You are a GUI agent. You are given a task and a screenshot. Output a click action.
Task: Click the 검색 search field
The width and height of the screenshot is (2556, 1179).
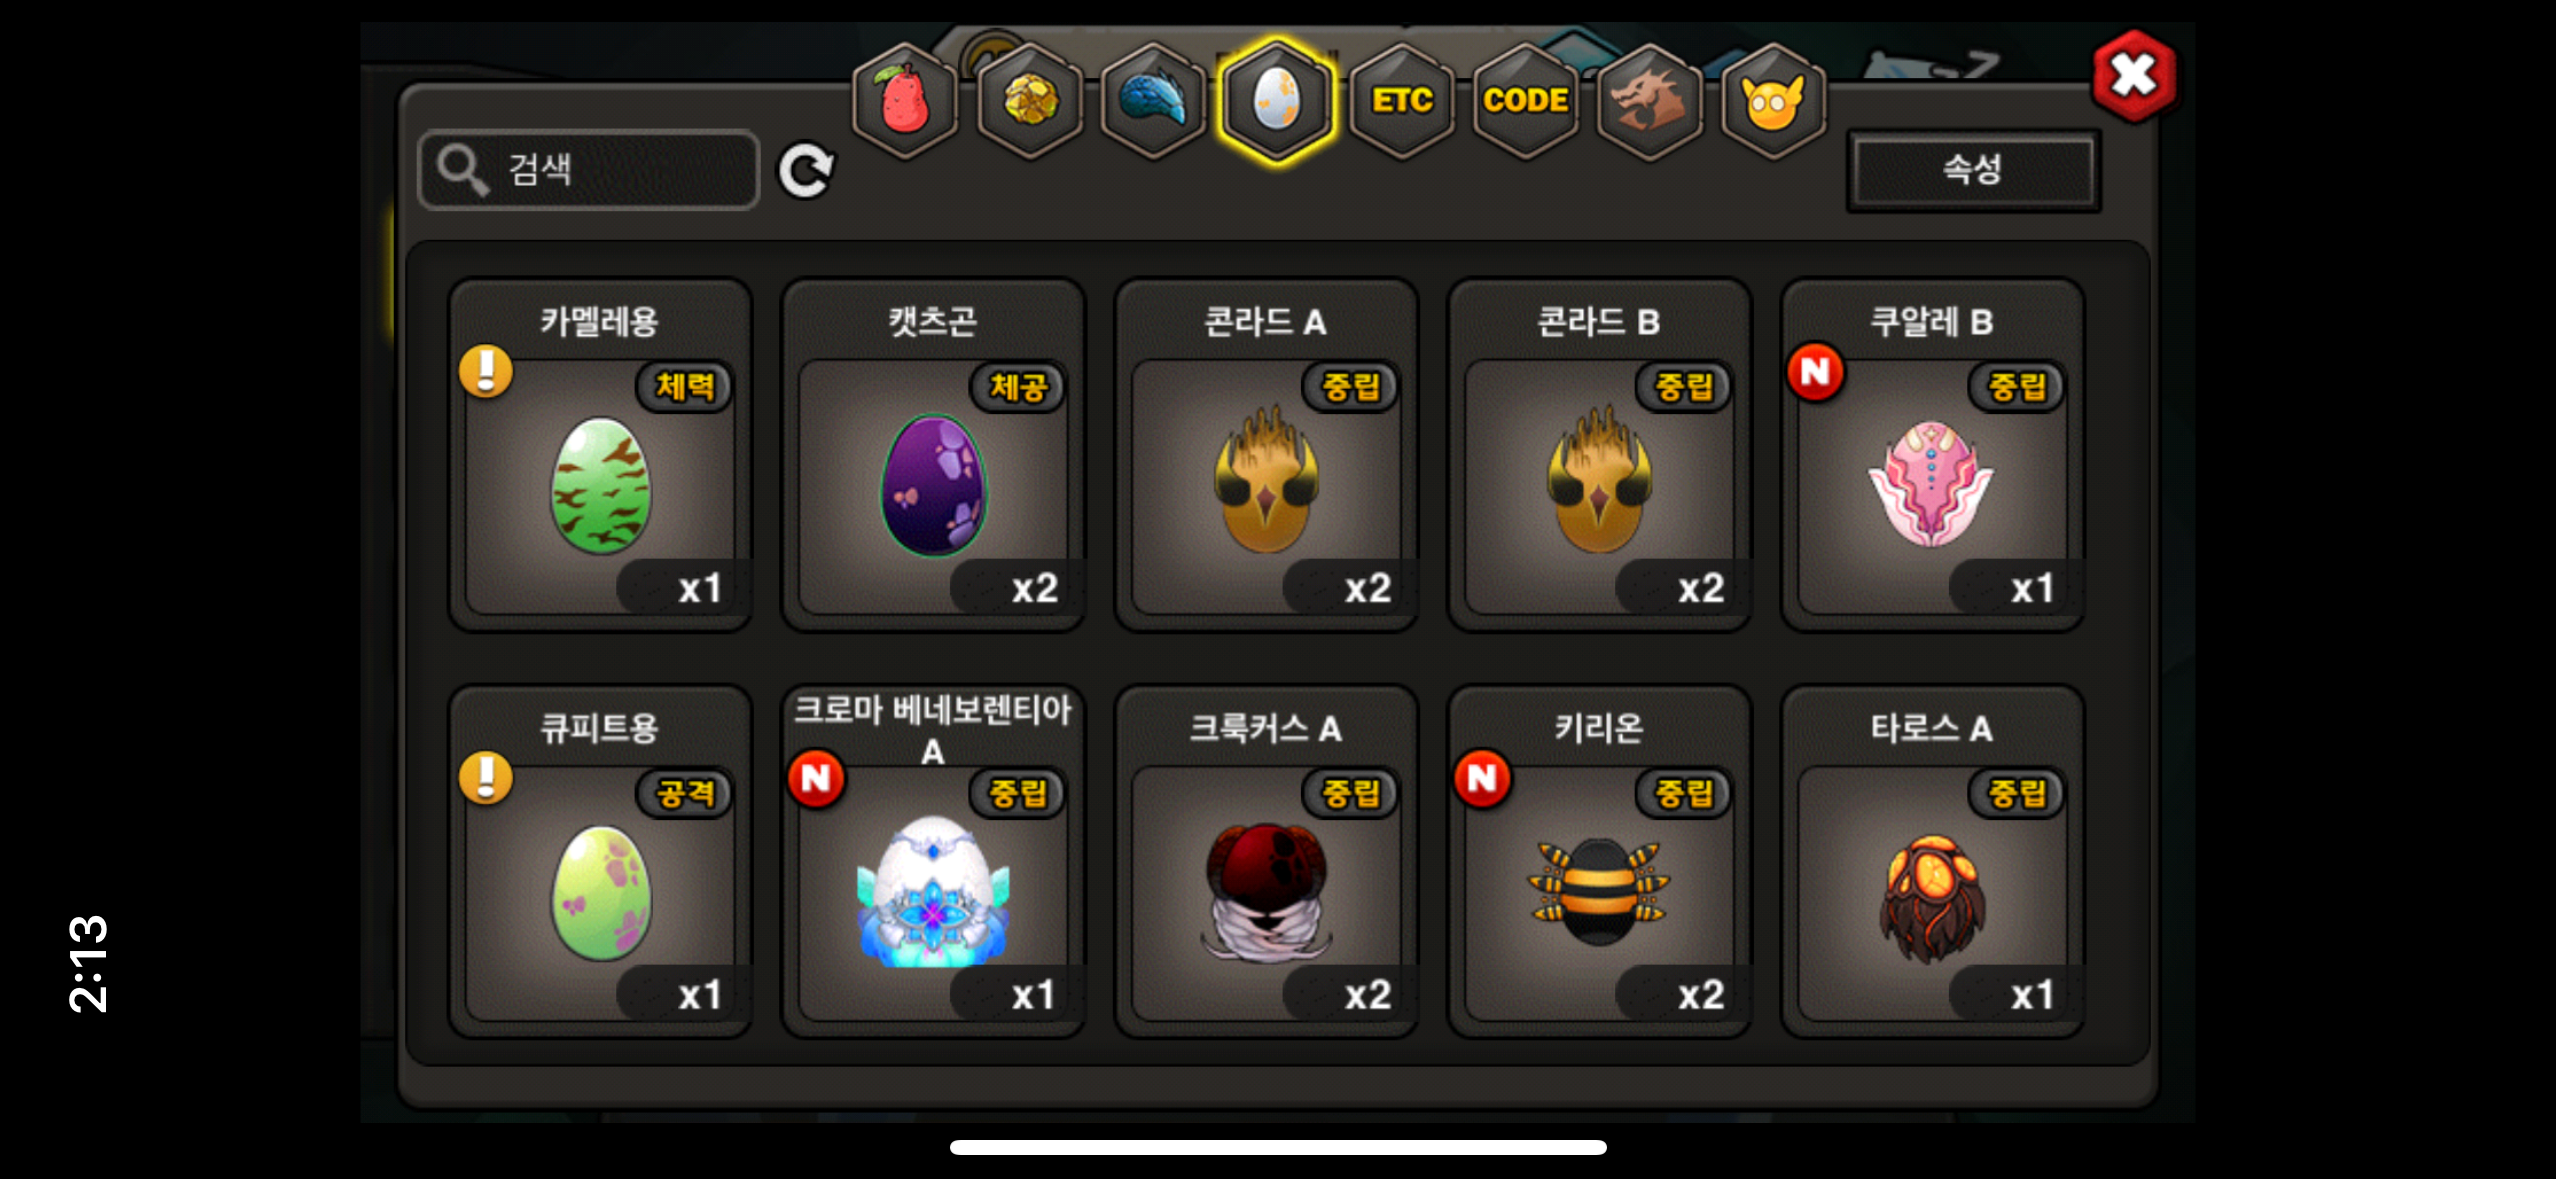[588, 169]
